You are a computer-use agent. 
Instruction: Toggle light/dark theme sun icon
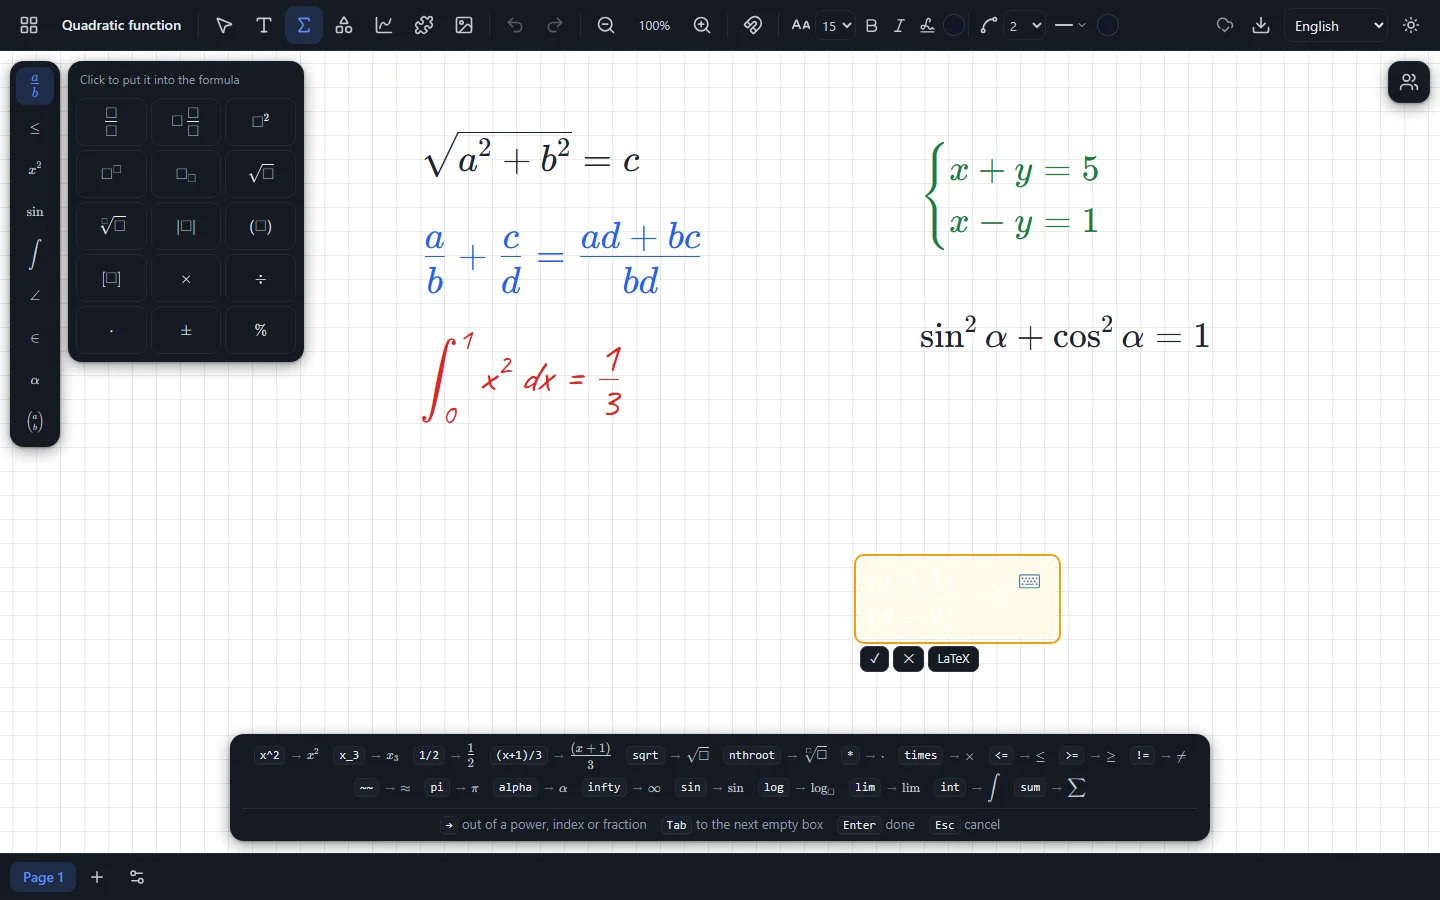pyautogui.click(x=1411, y=25)
